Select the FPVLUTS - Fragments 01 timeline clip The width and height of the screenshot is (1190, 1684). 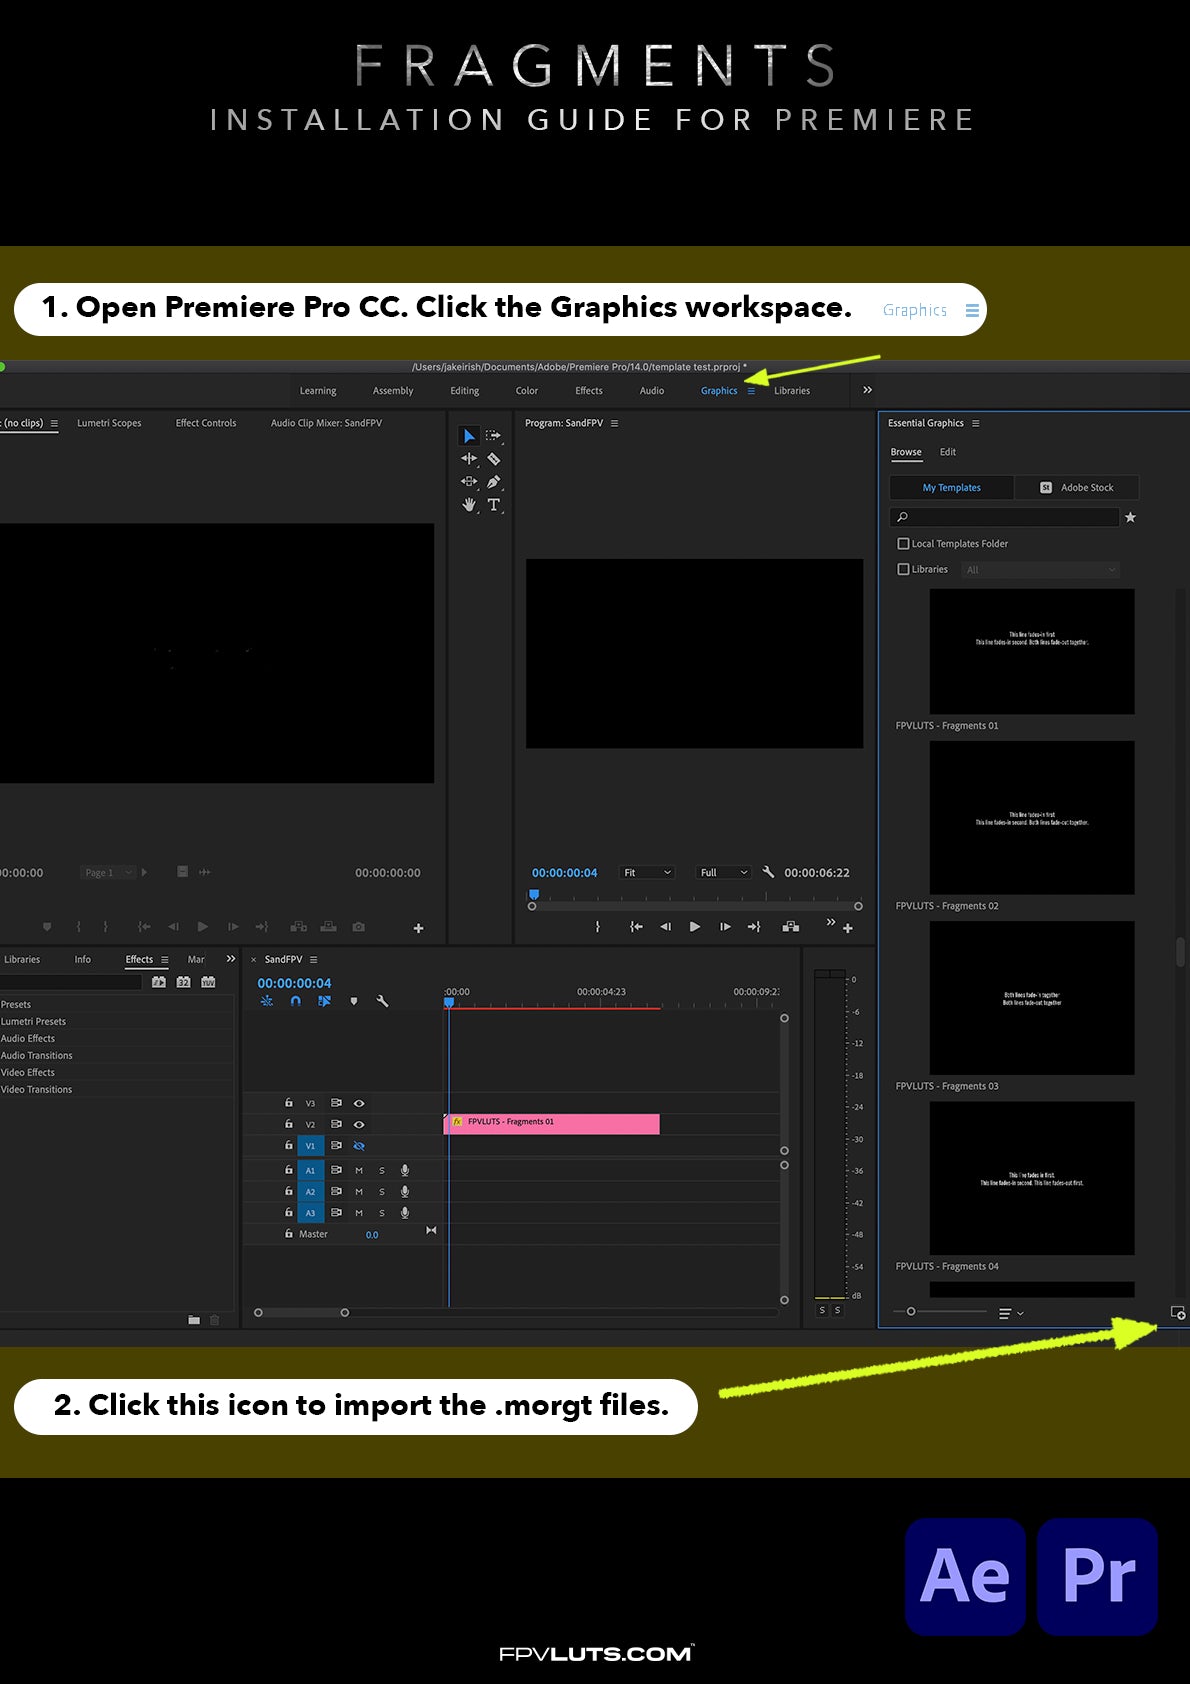(552, 1123)
